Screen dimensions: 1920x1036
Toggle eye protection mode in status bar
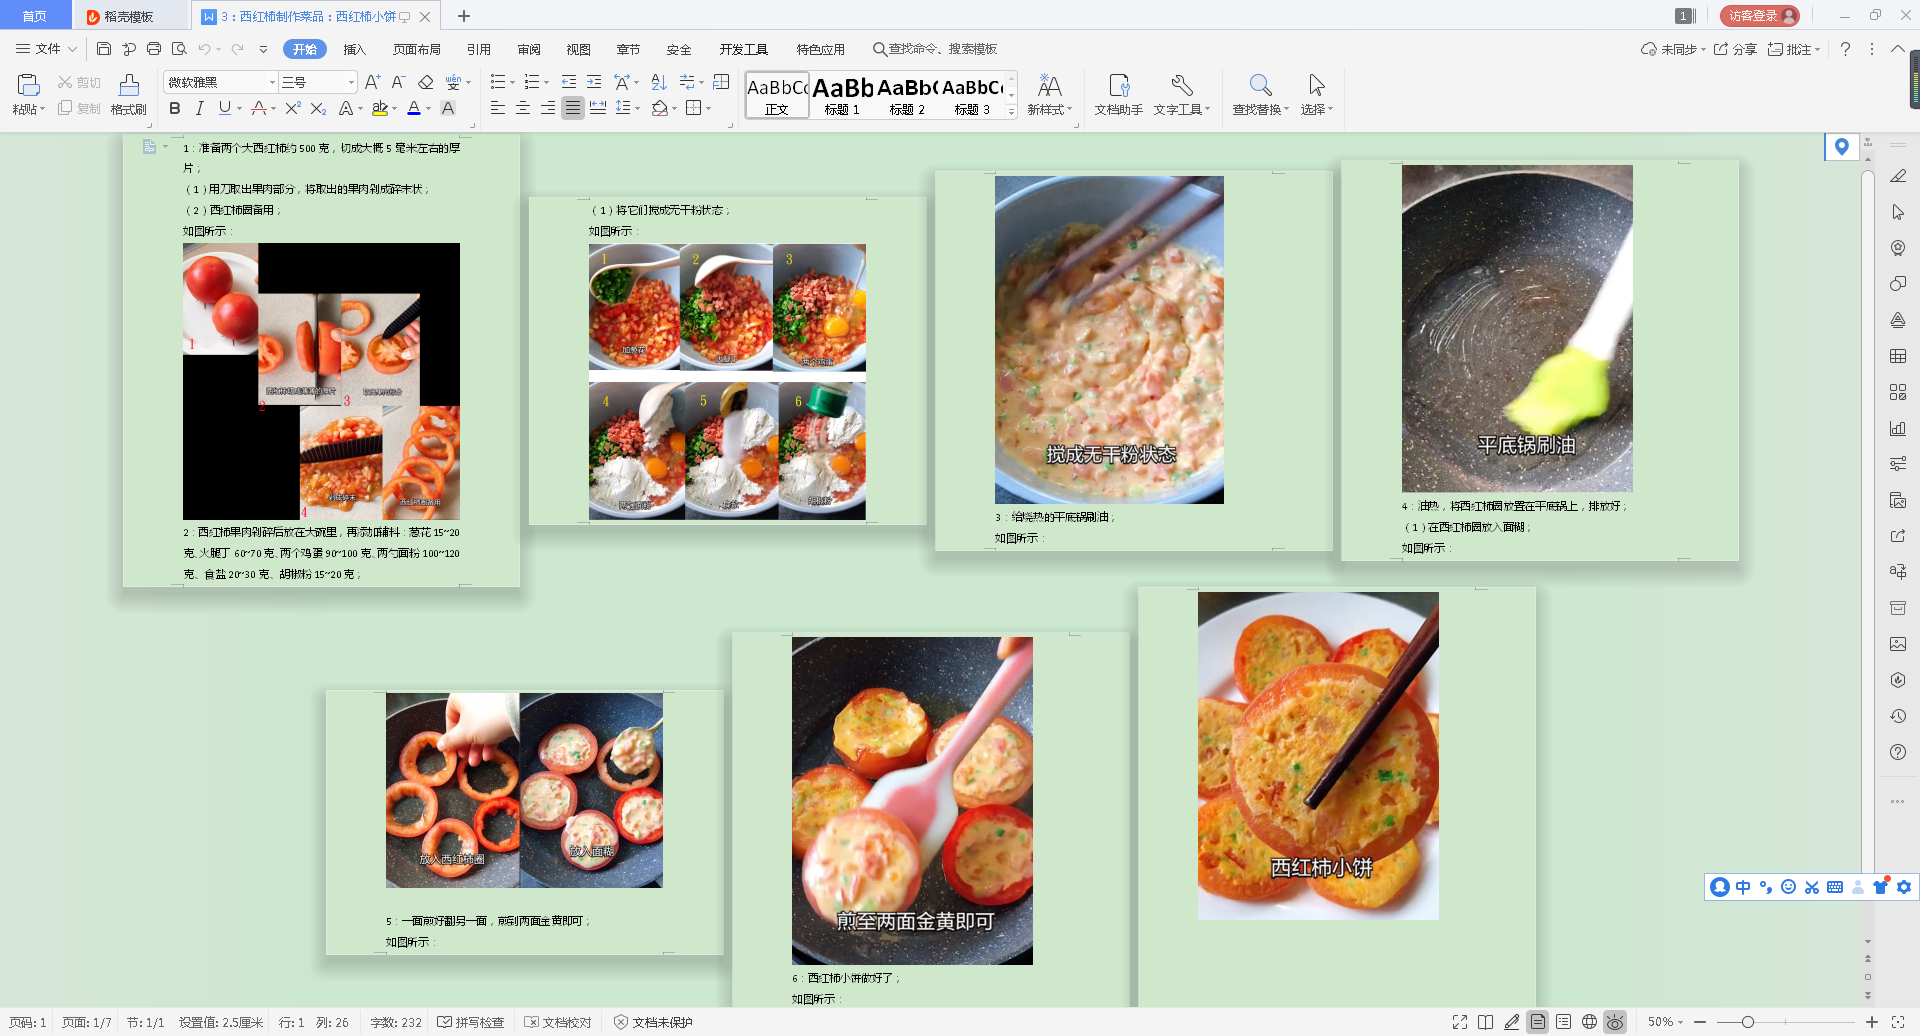1615,1022
